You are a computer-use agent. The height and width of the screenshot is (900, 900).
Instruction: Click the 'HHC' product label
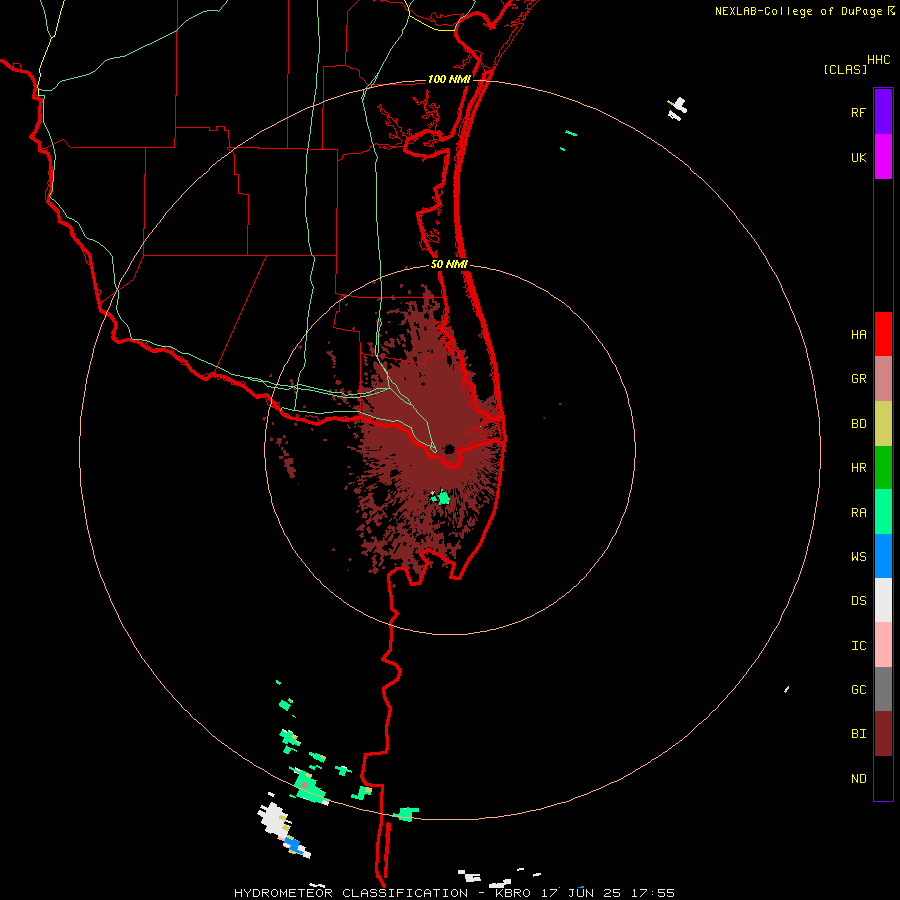click(879, 60)
